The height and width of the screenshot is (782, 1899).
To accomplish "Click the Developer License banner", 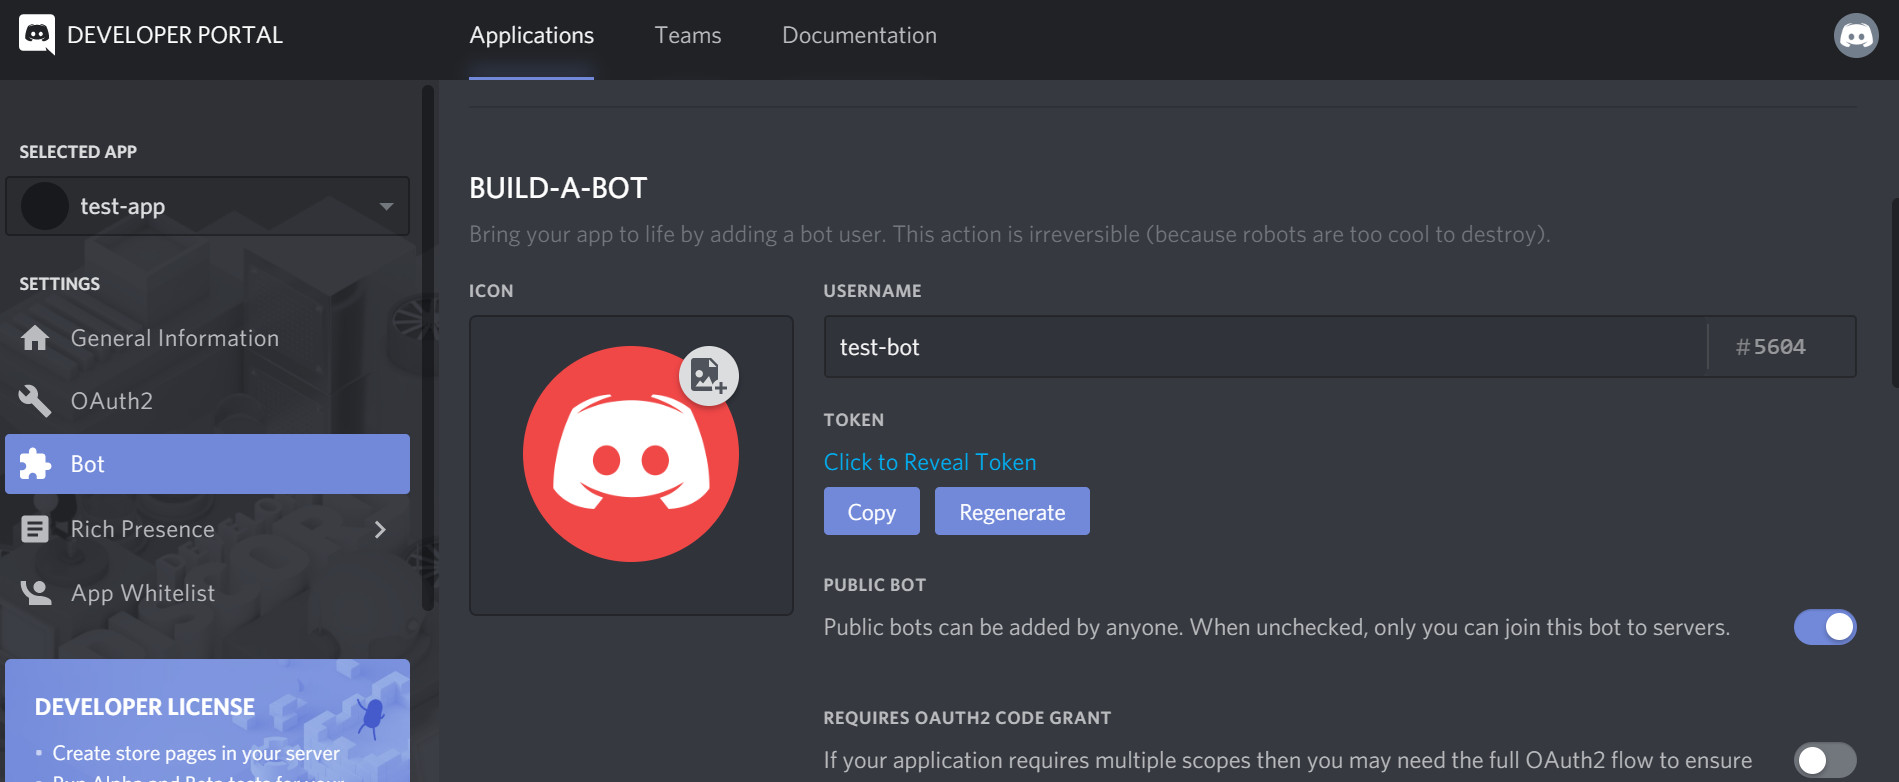I will (208, 720).
